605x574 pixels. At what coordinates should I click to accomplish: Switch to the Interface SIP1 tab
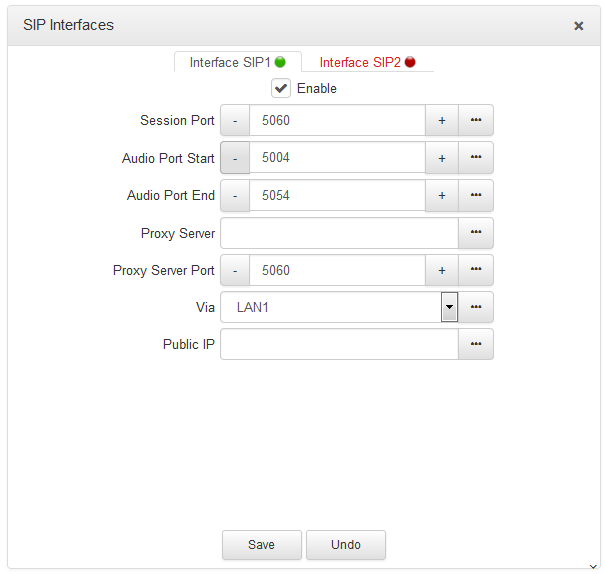[x=238, y=62]
